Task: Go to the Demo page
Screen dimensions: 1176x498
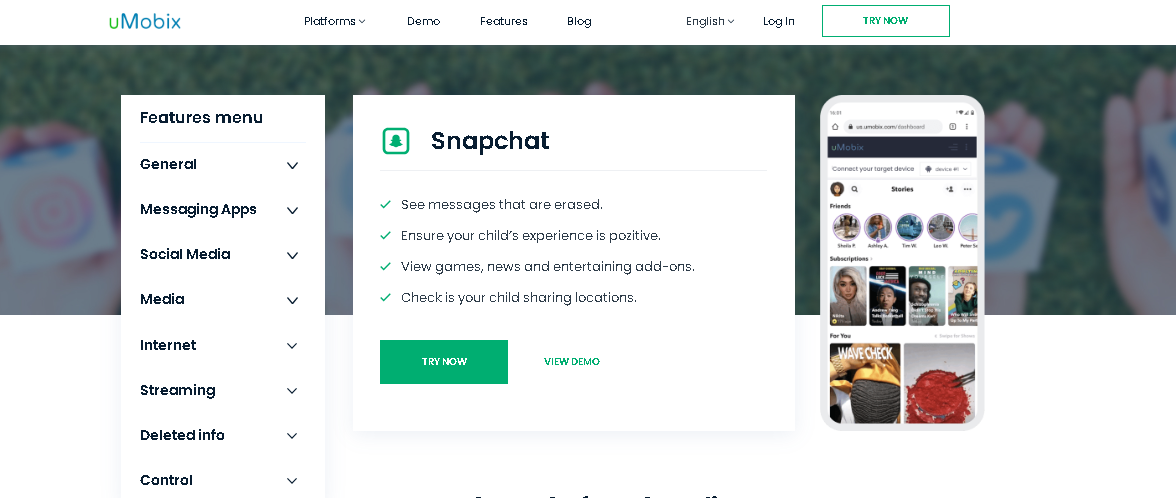Action: (x=423, y=21)
